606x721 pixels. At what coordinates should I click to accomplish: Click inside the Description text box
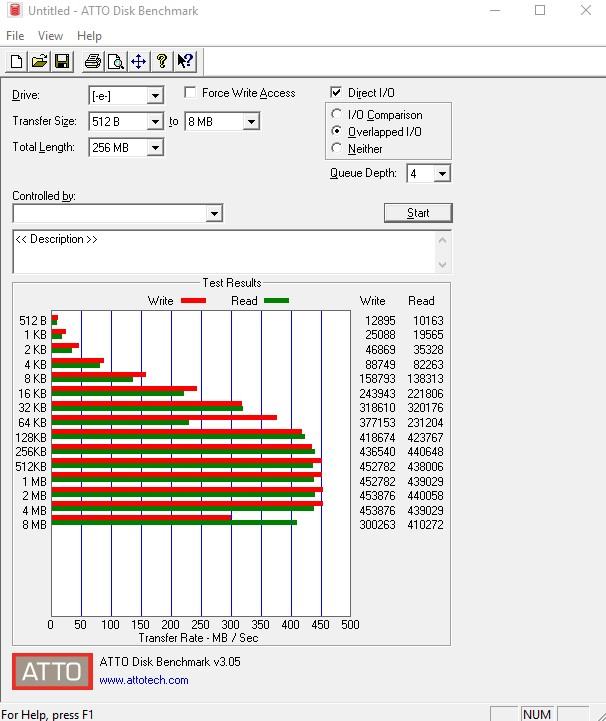click(x=224, y=252)
